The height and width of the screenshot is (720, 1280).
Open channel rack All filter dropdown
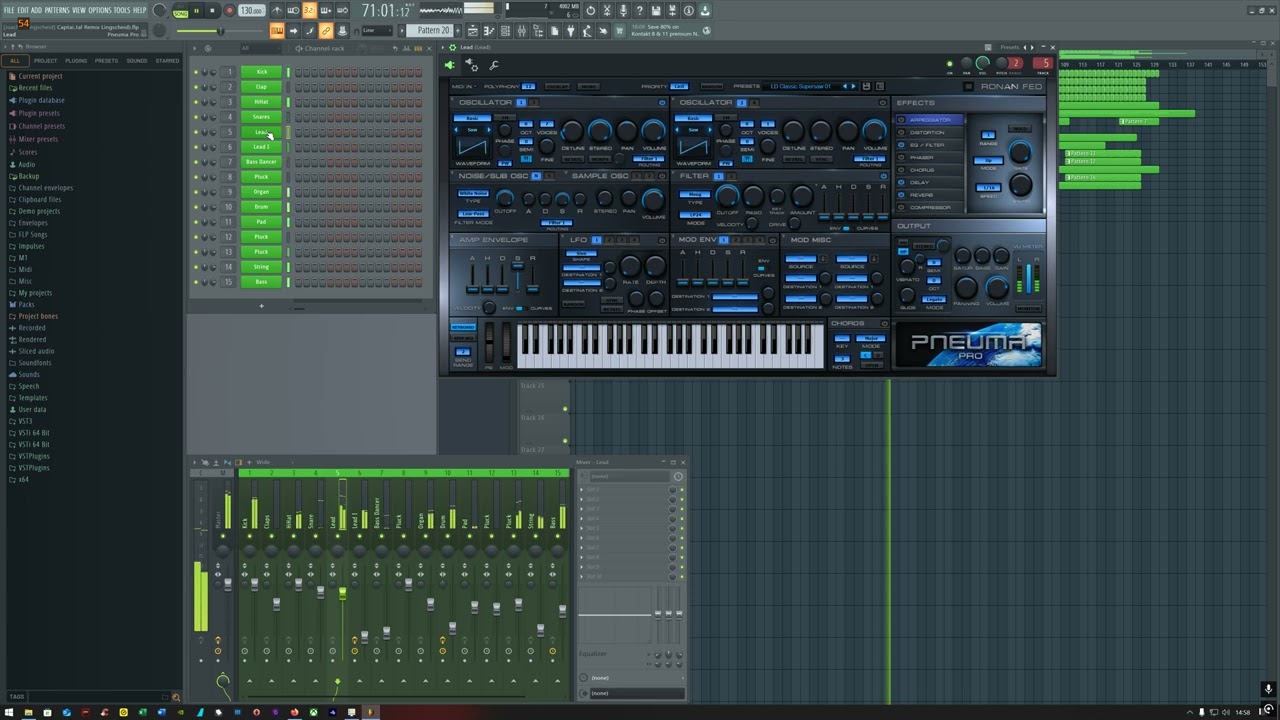pos(260,48)
